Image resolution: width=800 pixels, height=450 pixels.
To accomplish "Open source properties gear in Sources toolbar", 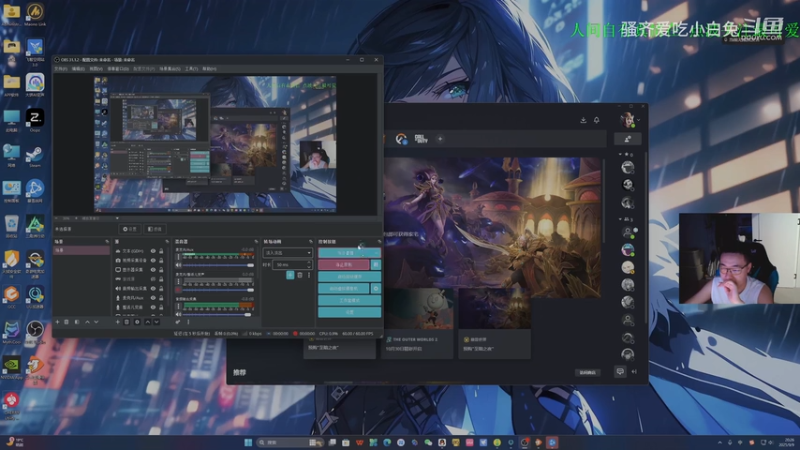I will (x=137, y=322).
